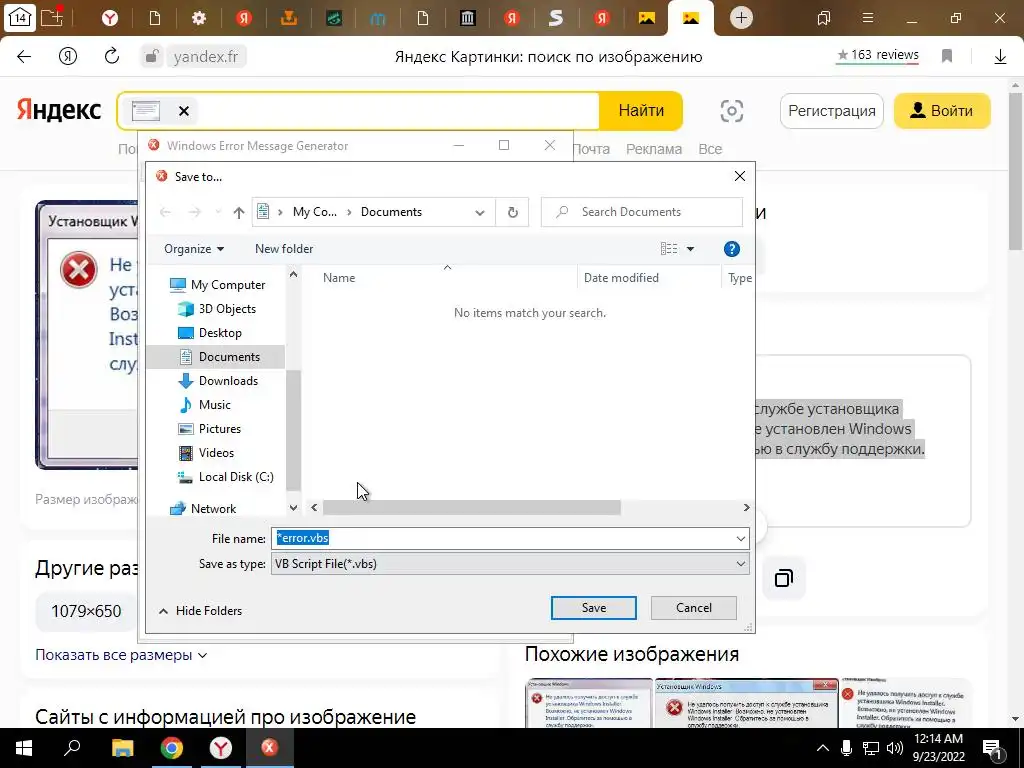Select My Co... in address path
Image resolution: width=1024 pixels, height=768 pixels.
[315, 212]
